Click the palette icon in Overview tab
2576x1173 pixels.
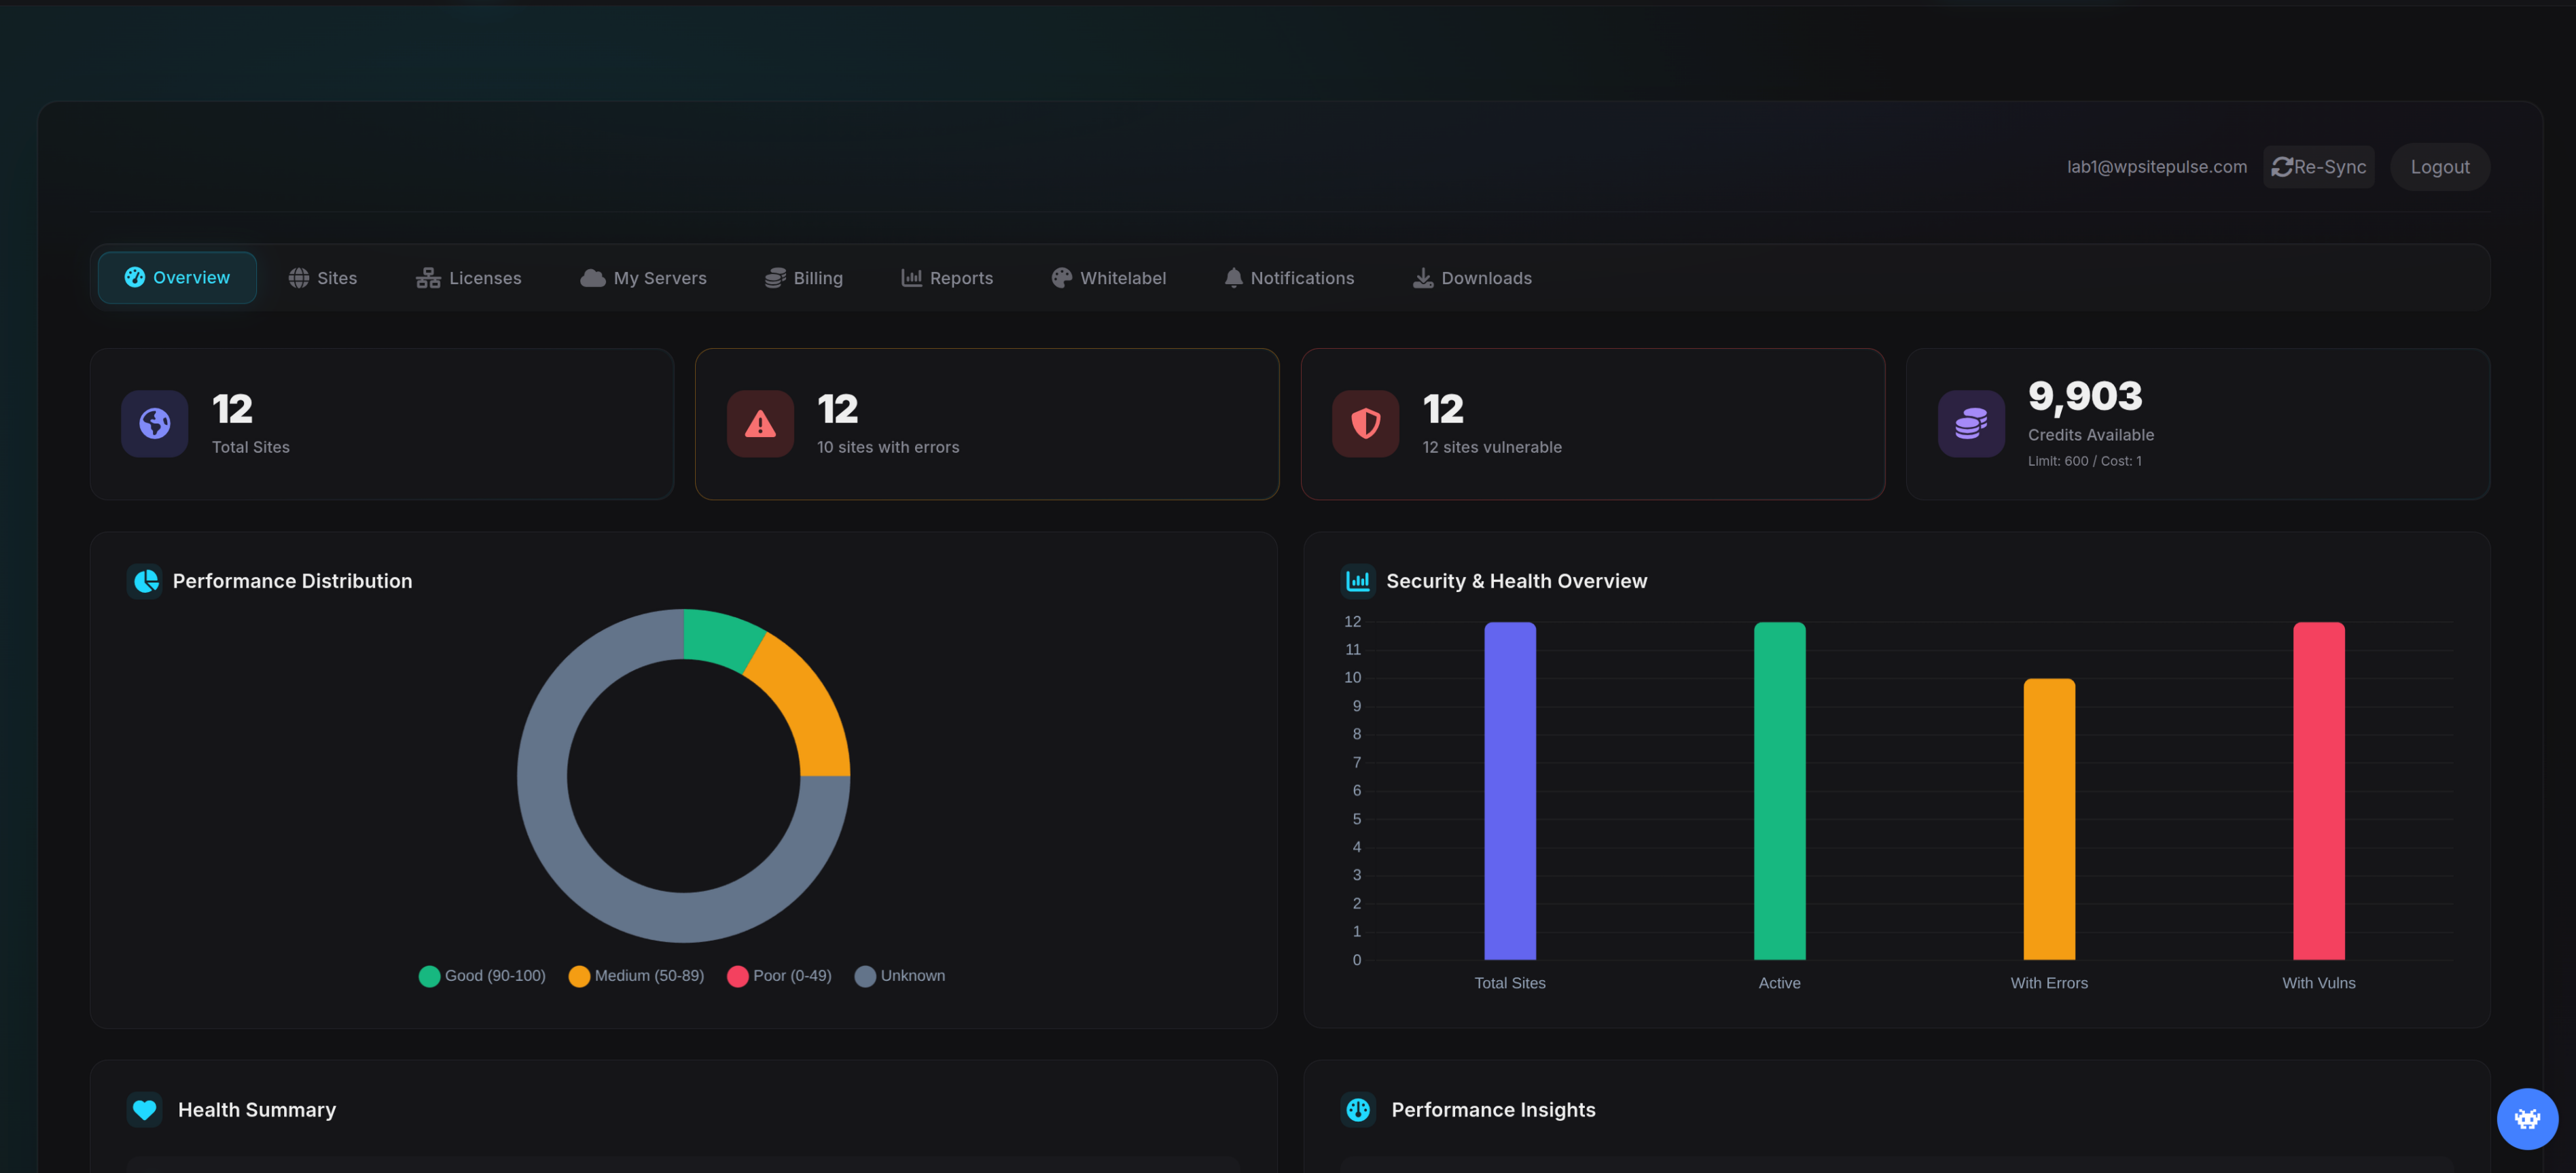pyautogui.click(x=135, y=277)
